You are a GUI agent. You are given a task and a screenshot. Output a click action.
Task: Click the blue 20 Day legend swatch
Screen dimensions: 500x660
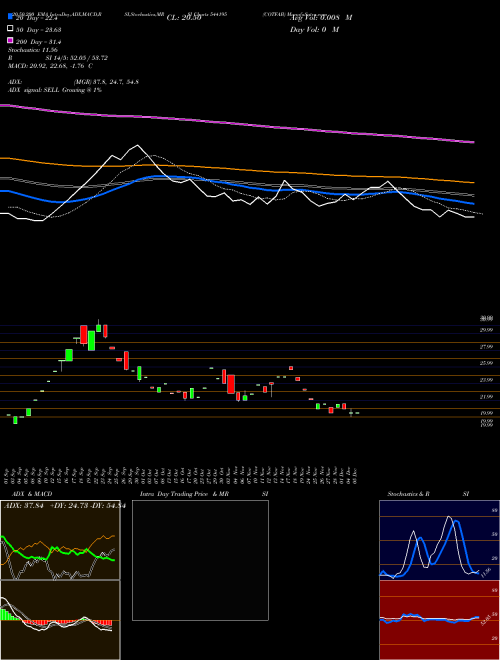coord(10,17)
